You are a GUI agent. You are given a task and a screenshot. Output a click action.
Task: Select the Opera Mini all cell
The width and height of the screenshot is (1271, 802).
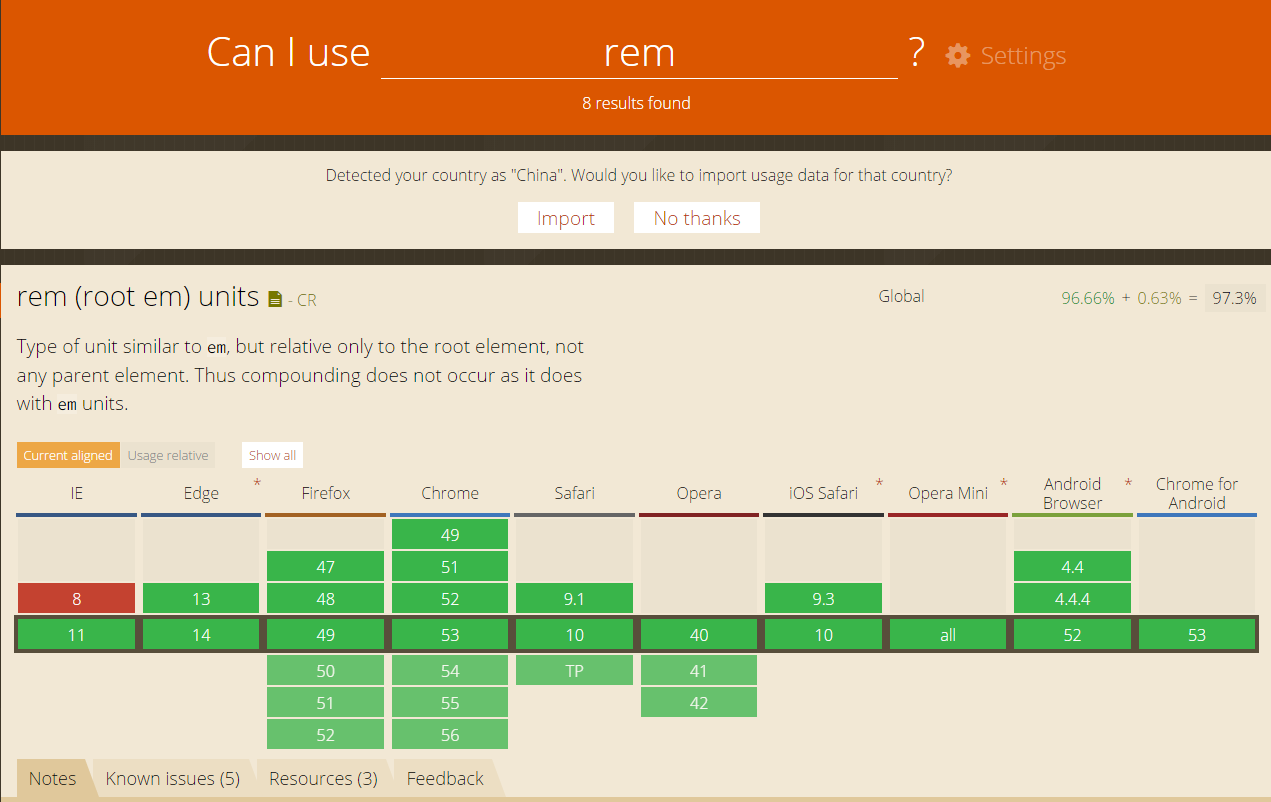tap(948, 635)
